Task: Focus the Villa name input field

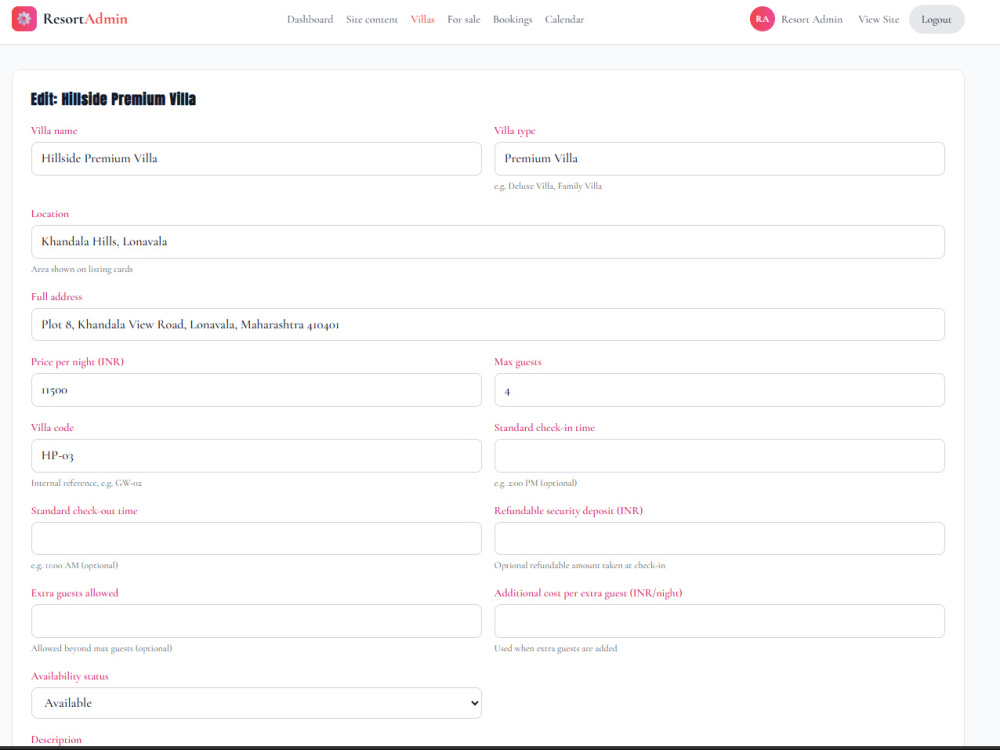Action: [256, 159]
